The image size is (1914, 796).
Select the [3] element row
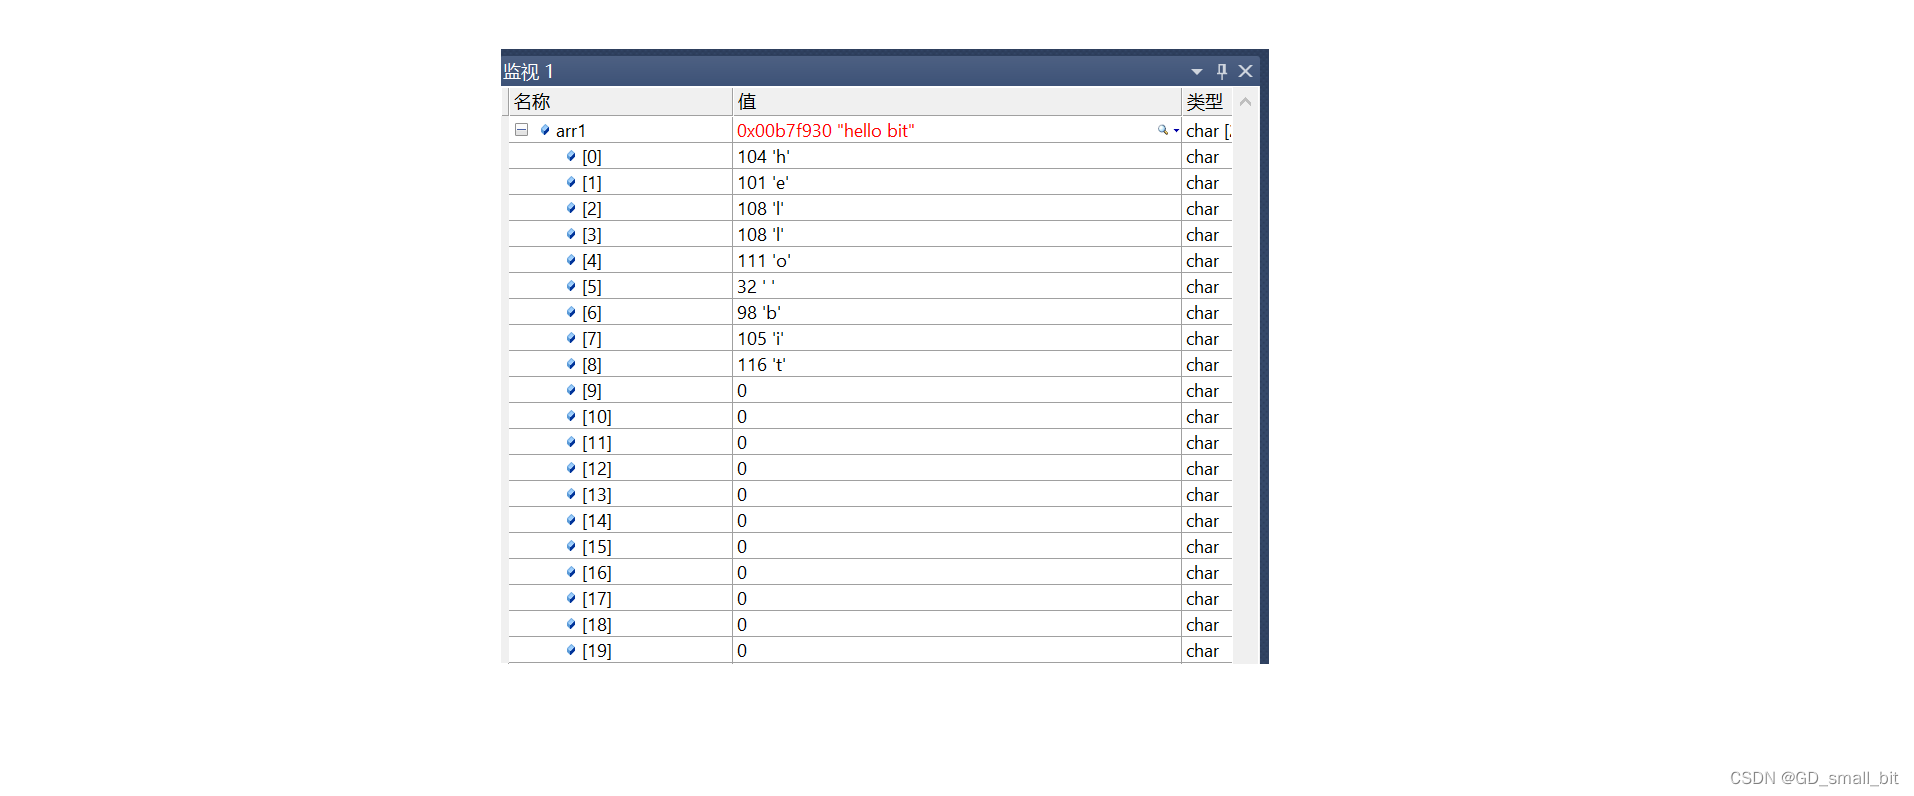click(870, 234)
